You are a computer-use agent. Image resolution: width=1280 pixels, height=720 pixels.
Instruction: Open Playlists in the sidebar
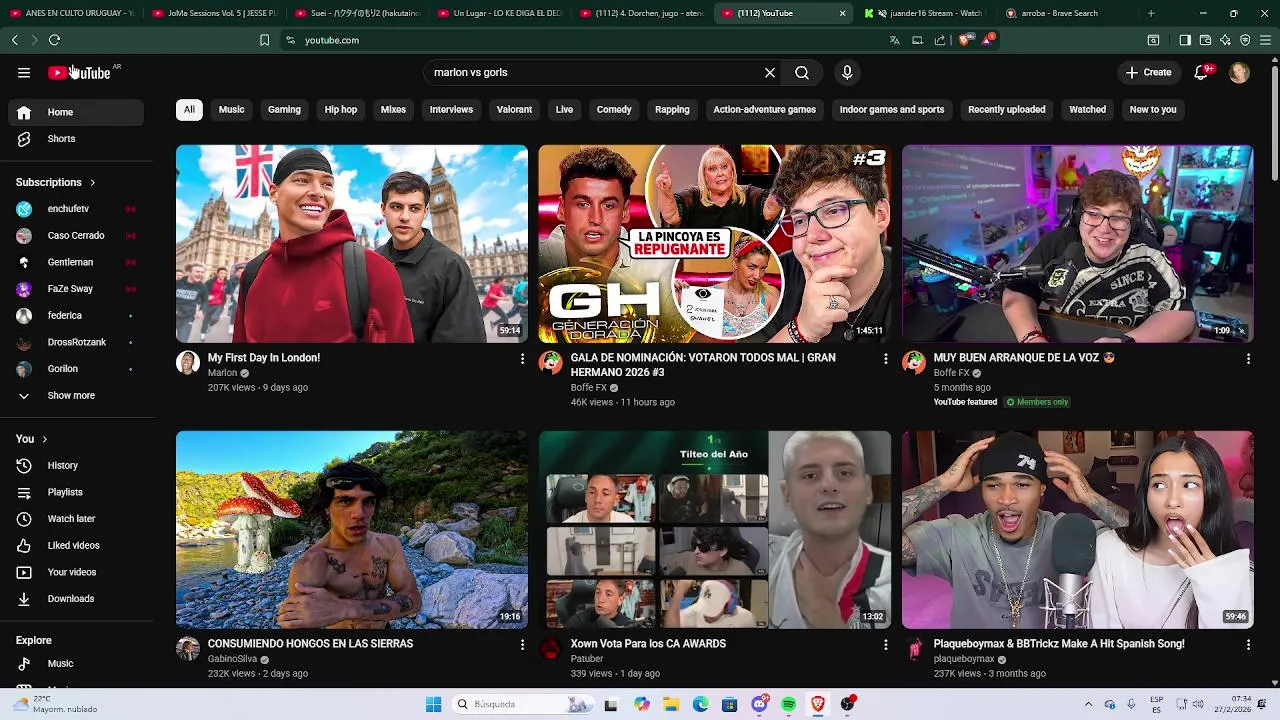76,492
